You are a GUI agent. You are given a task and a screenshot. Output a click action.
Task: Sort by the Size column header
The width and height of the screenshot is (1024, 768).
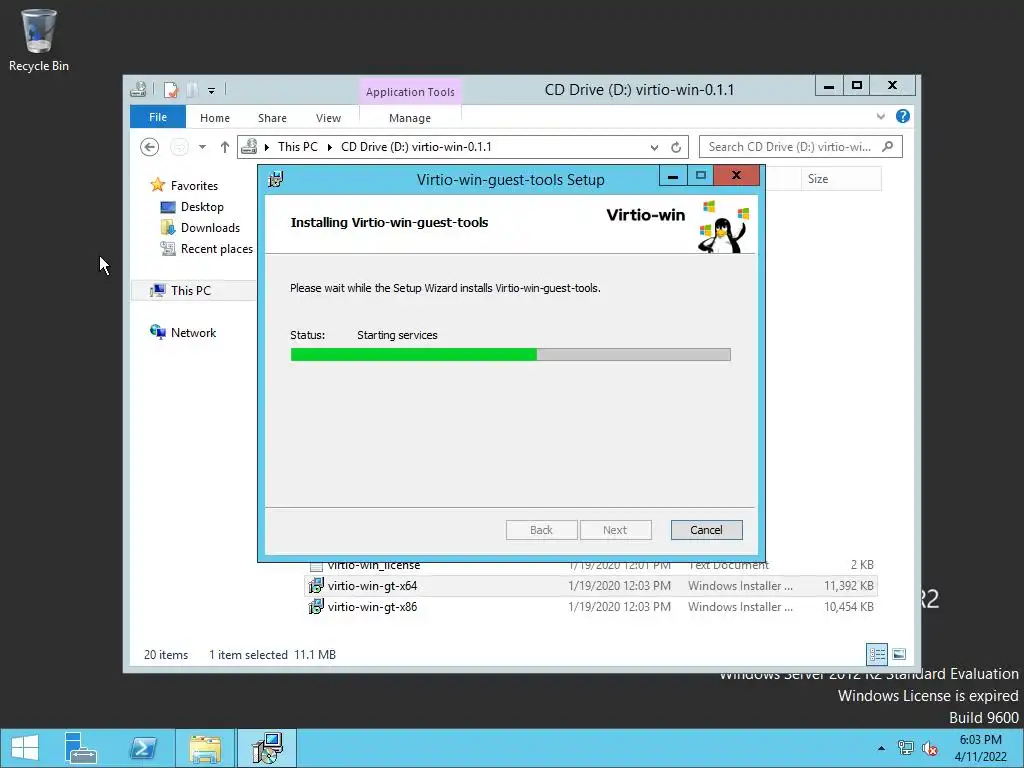[x=841, y=179]
